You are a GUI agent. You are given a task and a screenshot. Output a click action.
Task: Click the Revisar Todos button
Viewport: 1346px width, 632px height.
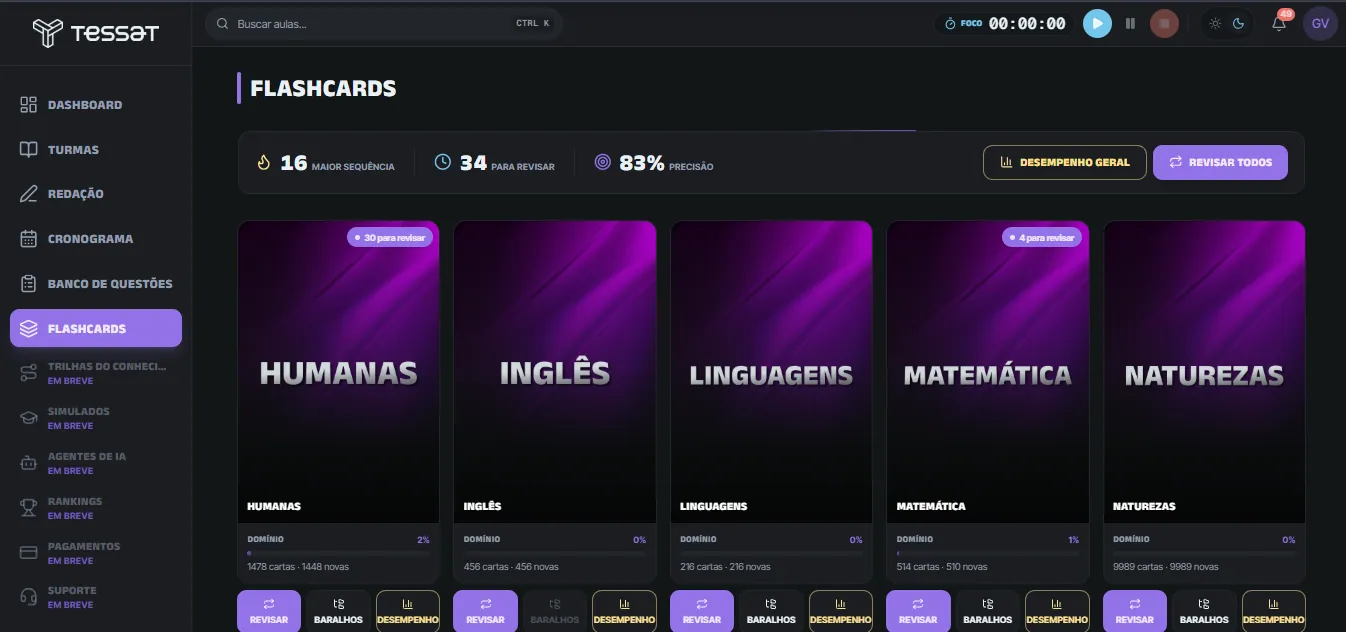(x=1220, y=162)
